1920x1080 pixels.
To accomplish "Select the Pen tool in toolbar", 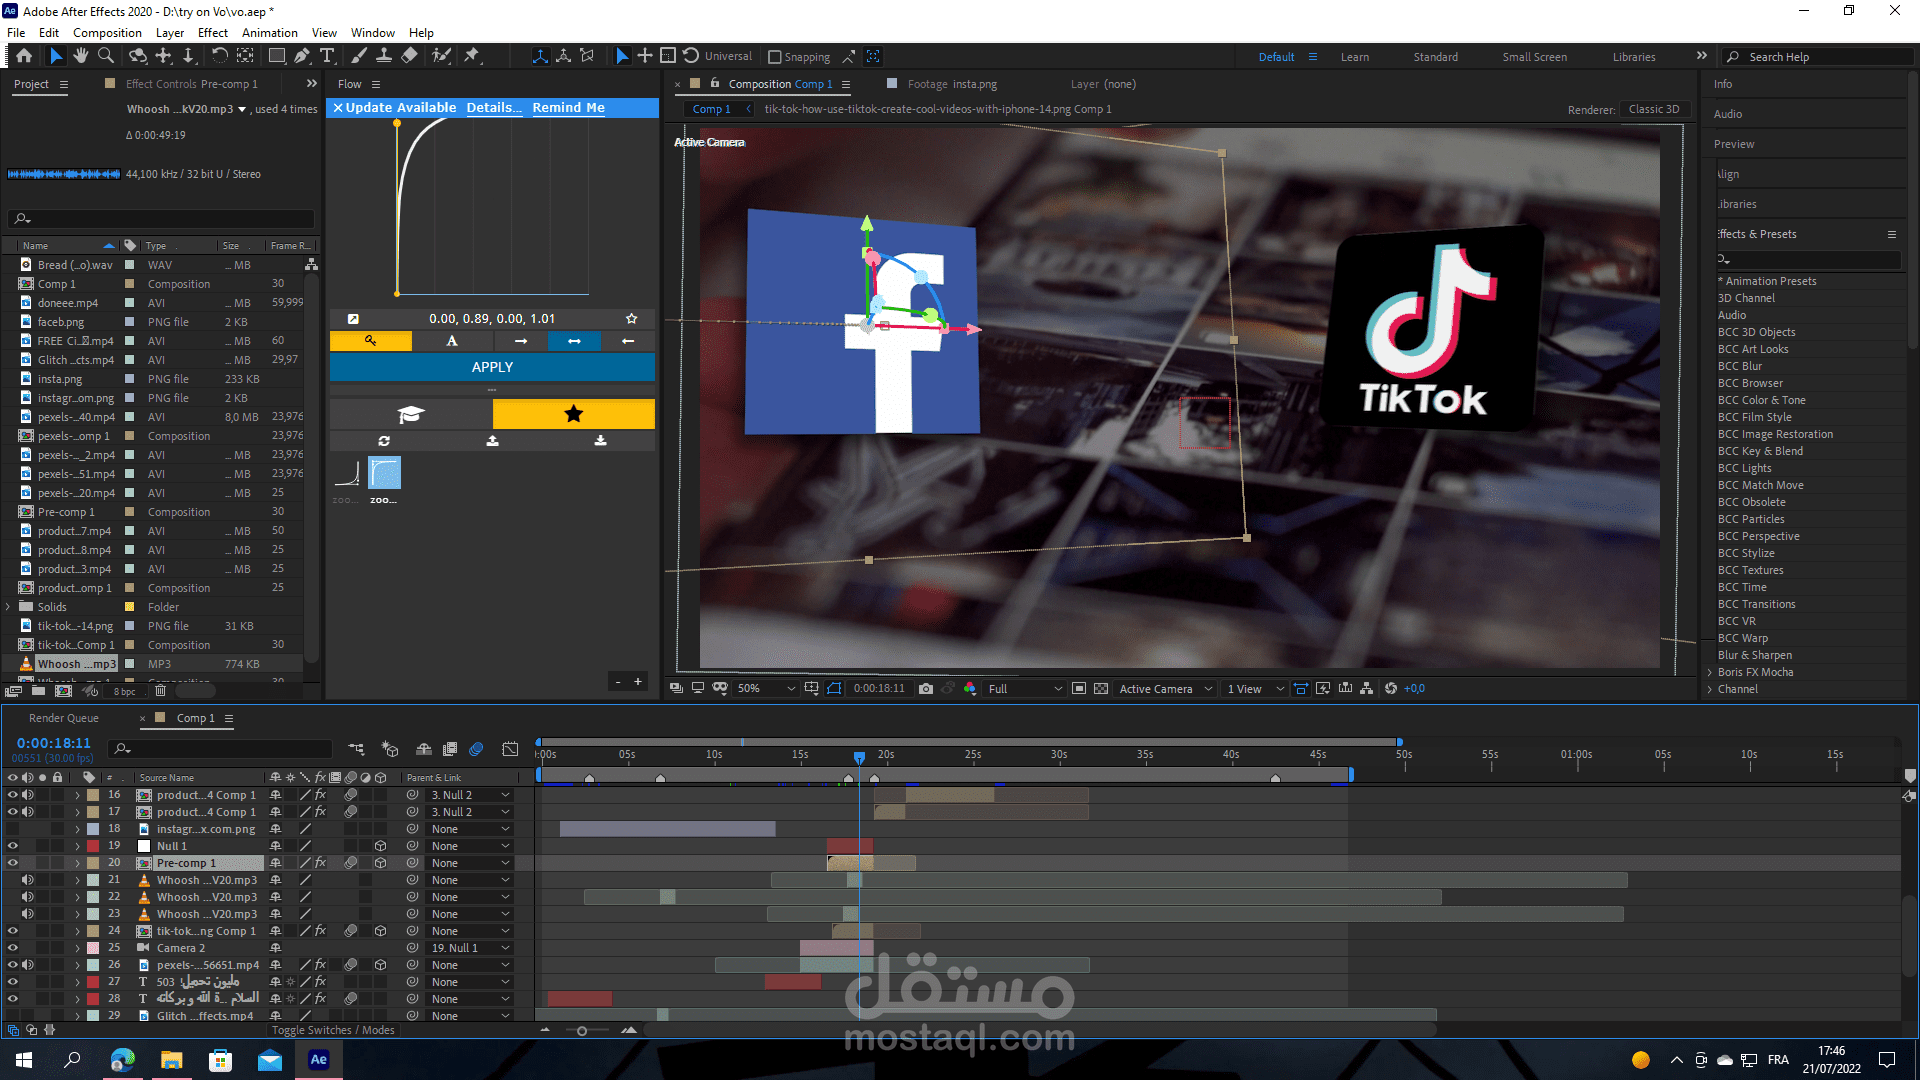I will tap(302, 56).
